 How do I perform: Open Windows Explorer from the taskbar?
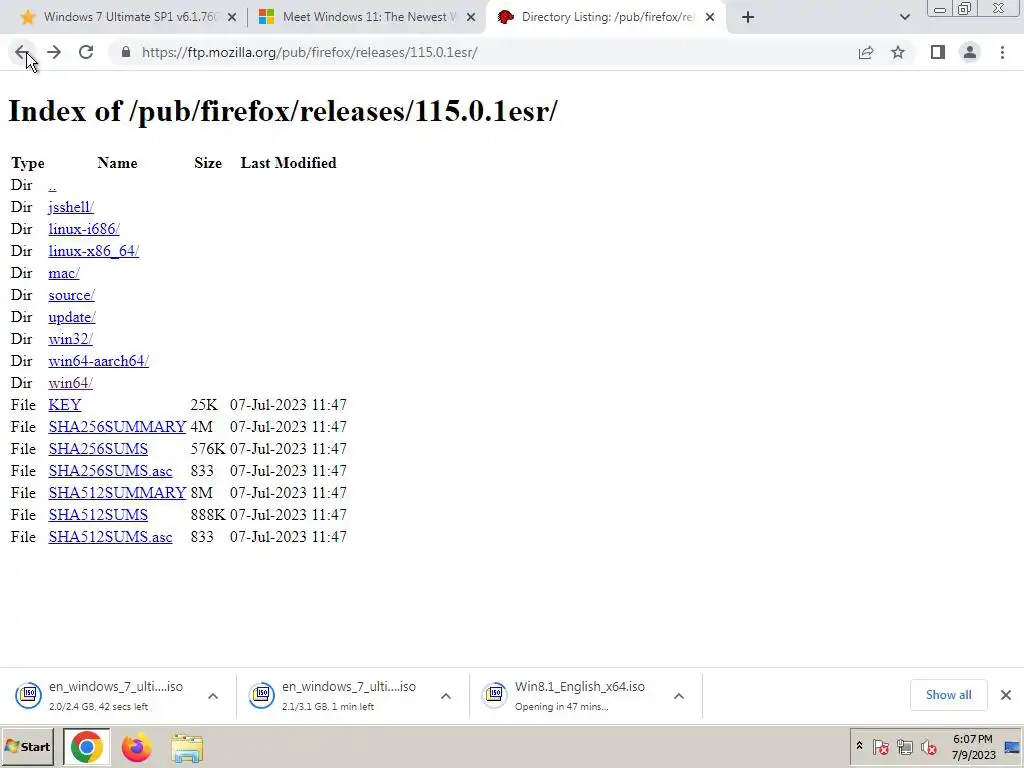[187, 748]
